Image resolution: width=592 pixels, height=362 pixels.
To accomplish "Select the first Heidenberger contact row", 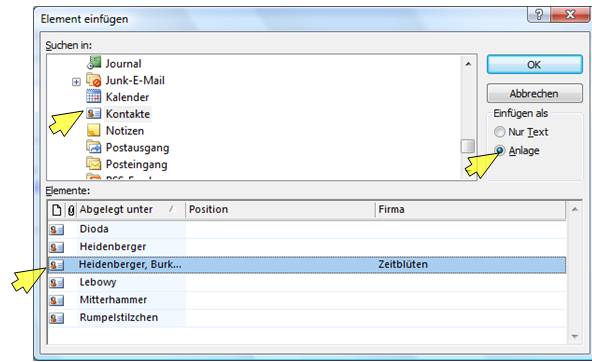I will (307, 247).
